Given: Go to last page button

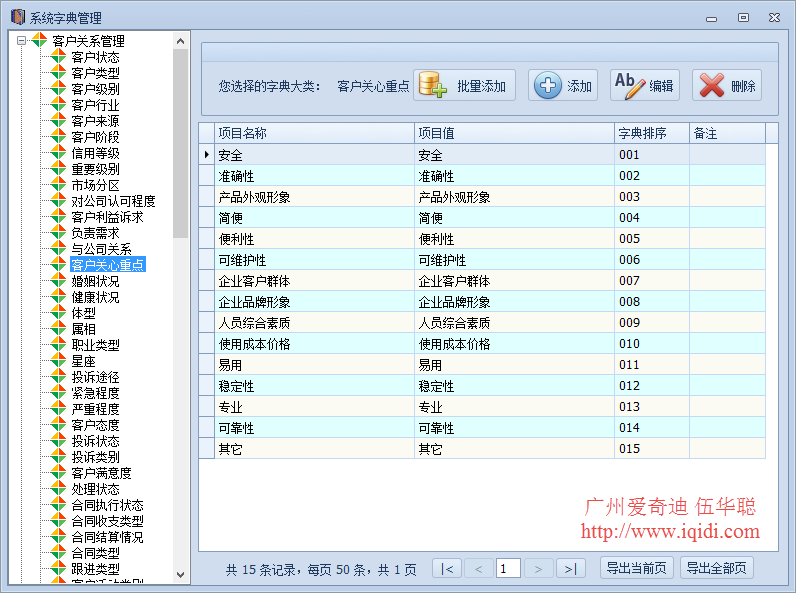Looking at the screenshot, I should pyautogui.click(x=571, y=569).
